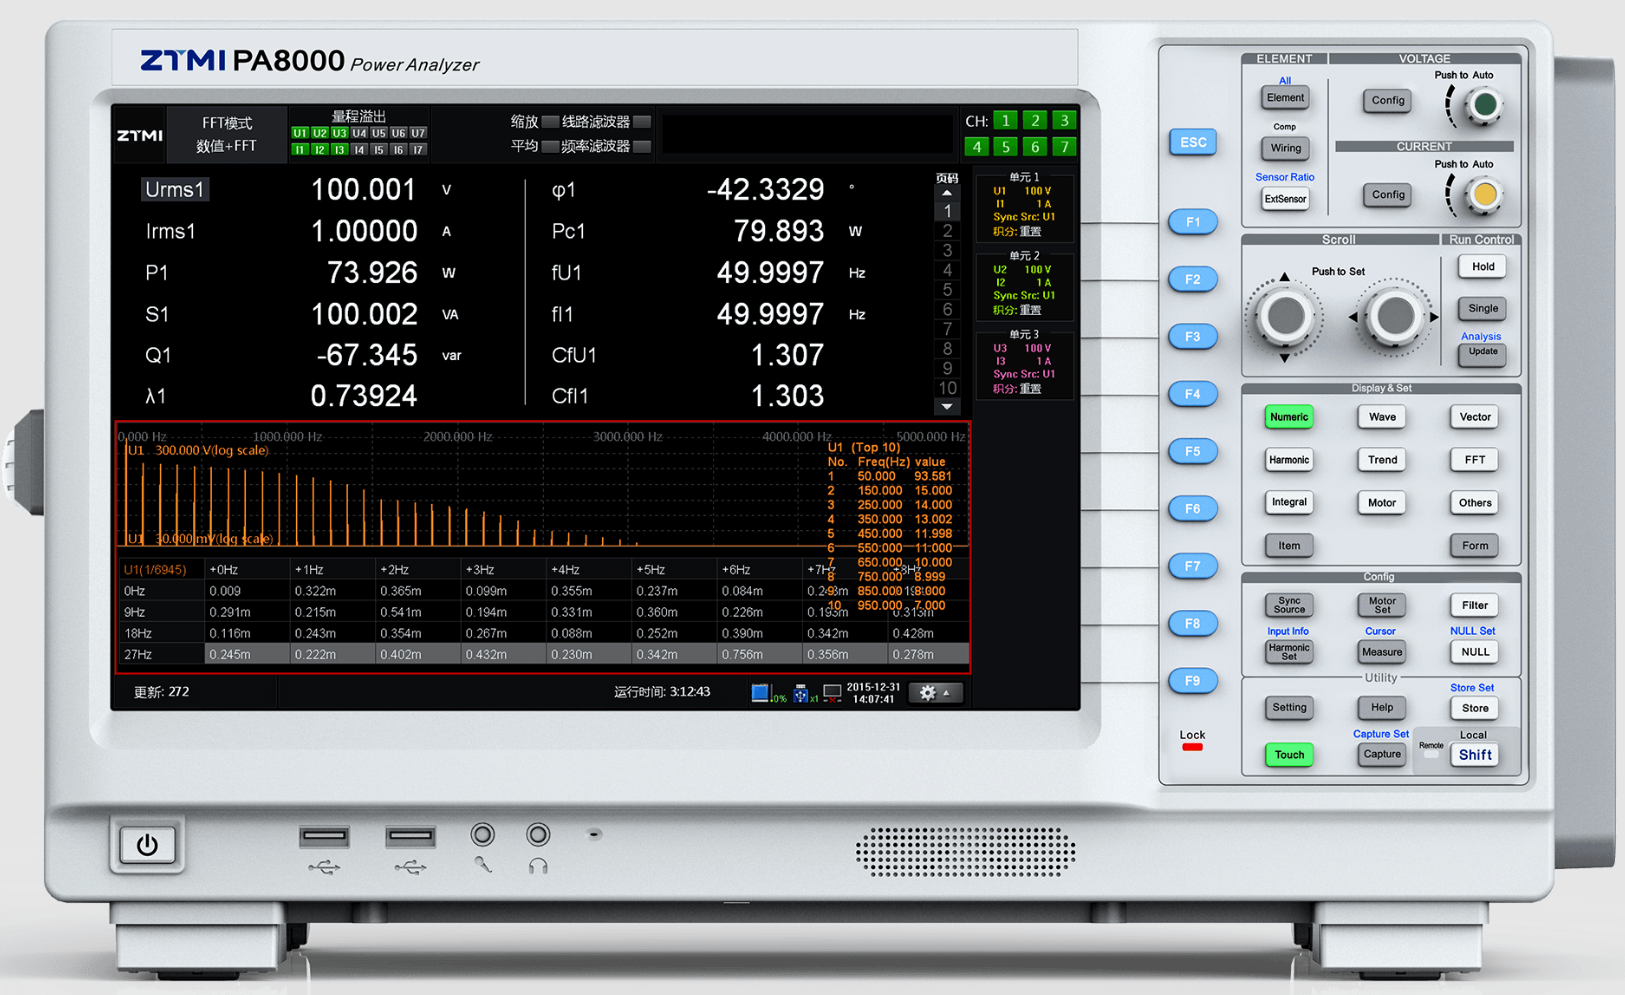Click the up/down scroll knob
The height and width of the screenshot is (995, 1625).
tap(1285, 317)
